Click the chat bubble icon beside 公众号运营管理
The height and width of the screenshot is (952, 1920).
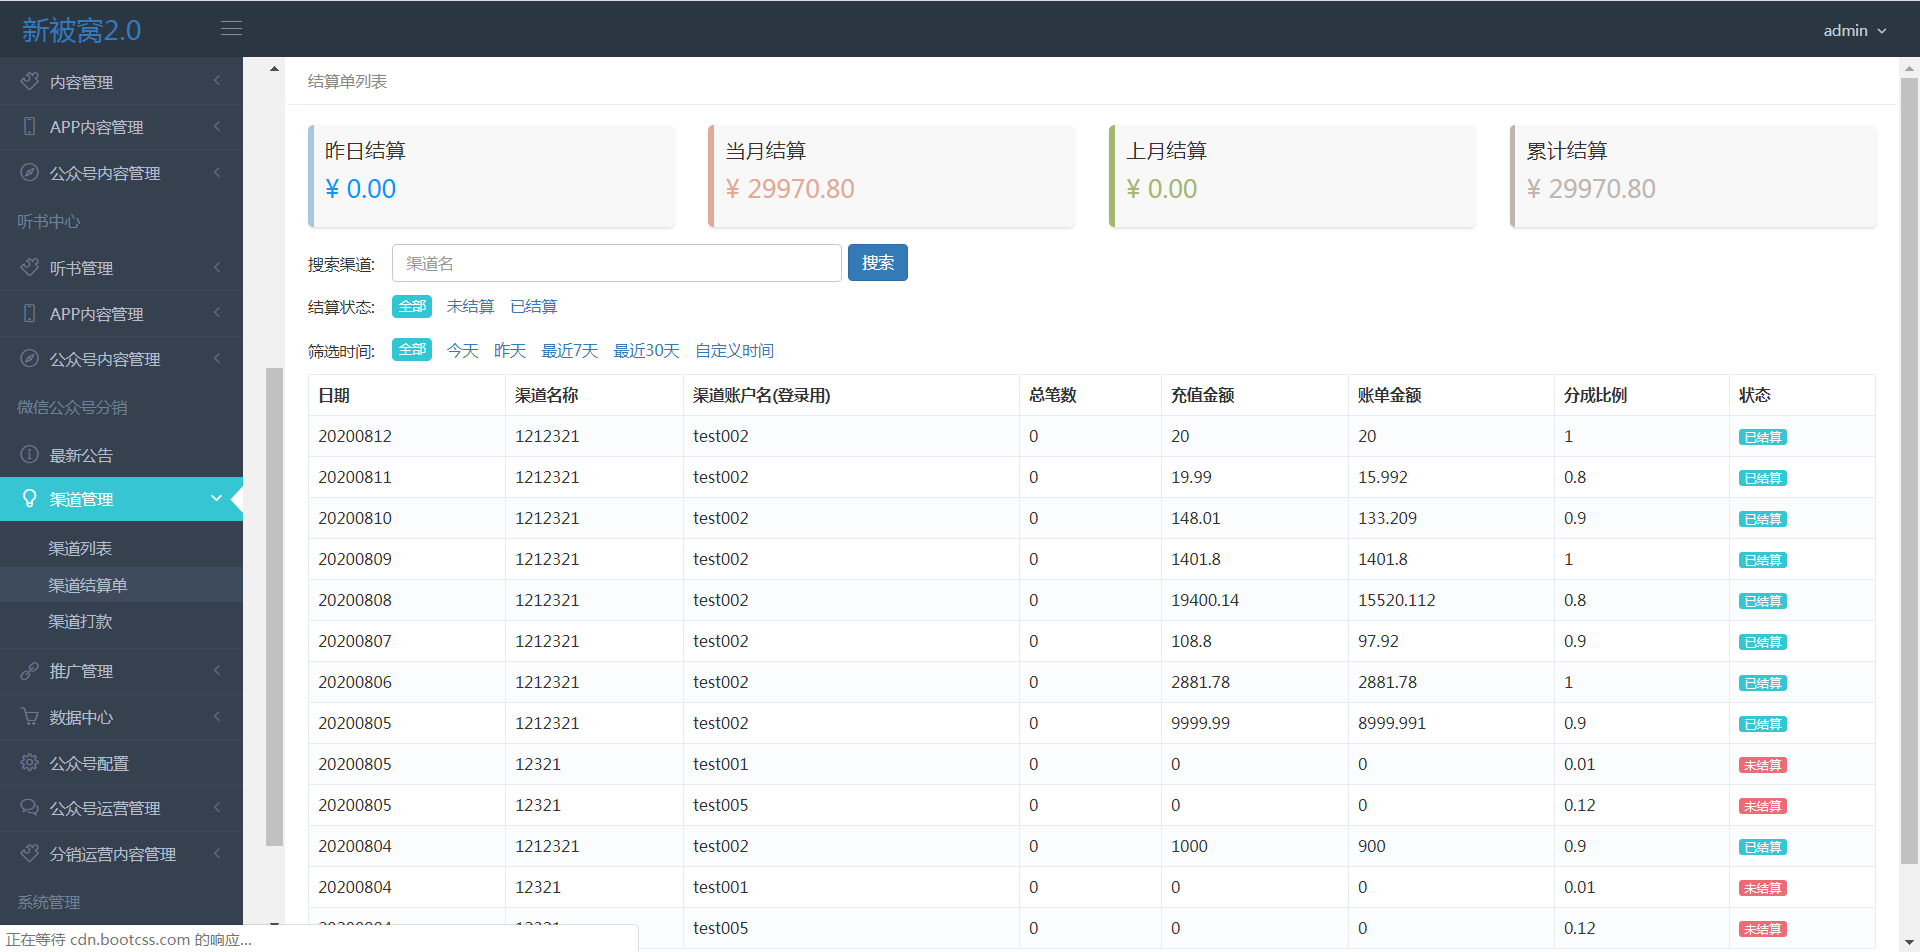tap(30, 808)
